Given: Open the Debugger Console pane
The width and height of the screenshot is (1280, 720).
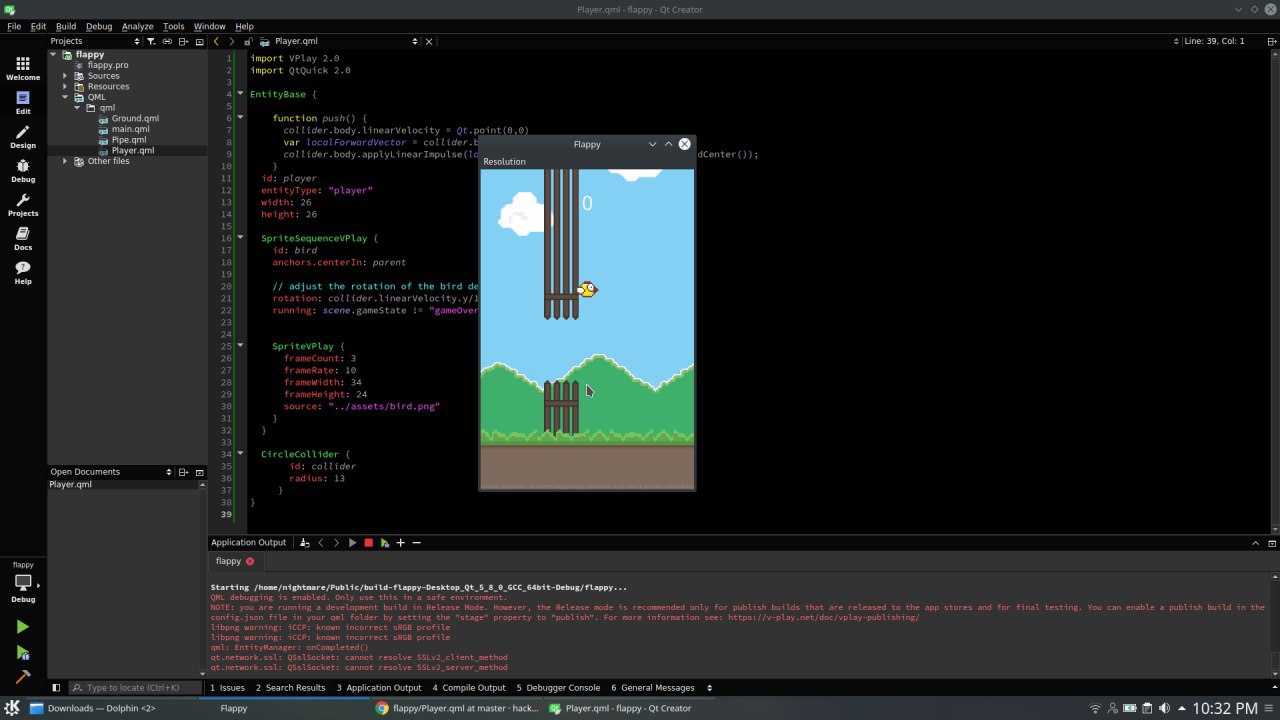Looking at the screenshot, I should click(x=558, y=688).
